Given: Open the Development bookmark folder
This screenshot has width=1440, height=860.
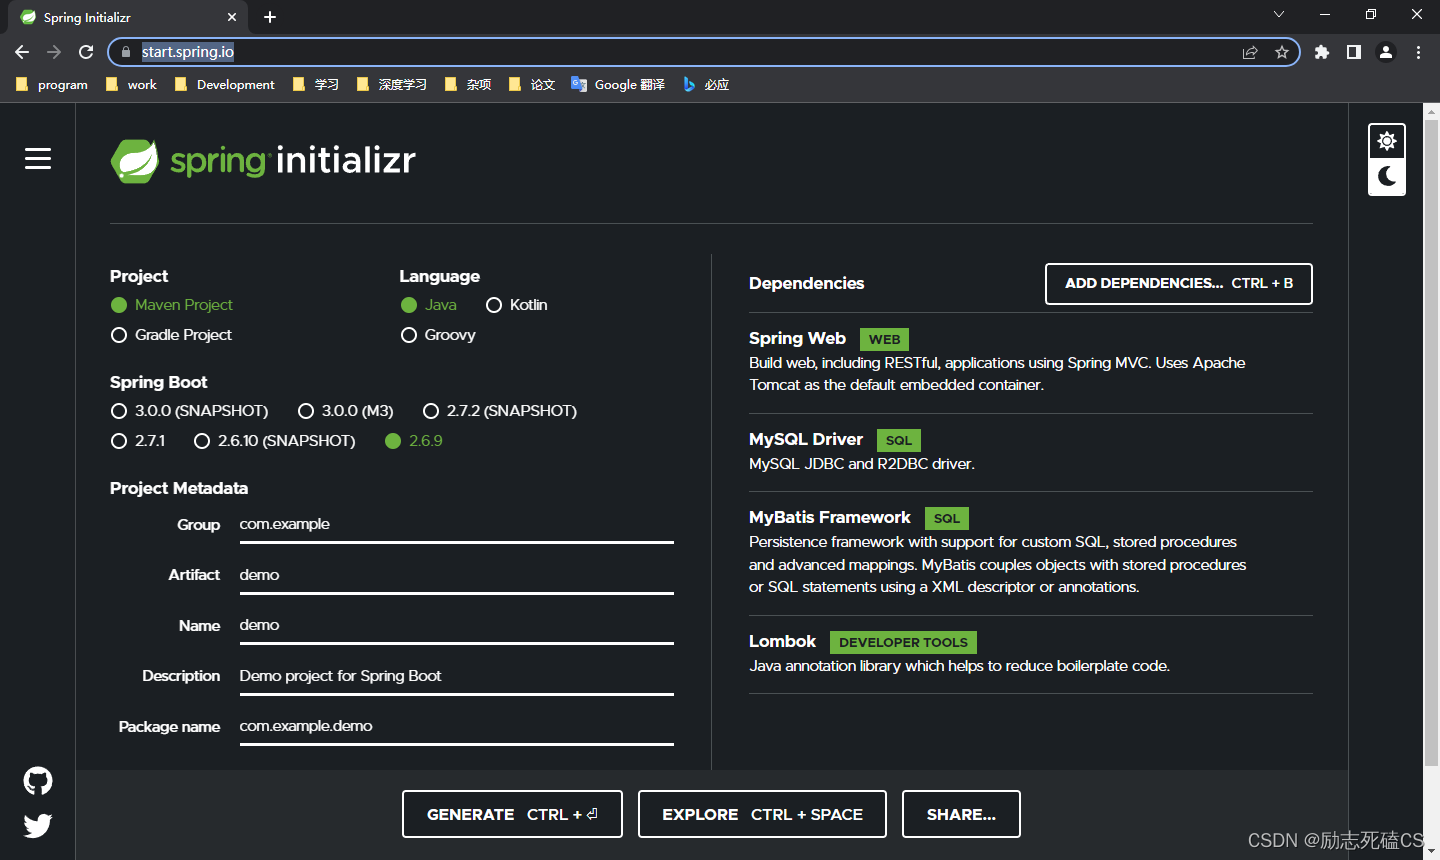Looking at the screenshot, I should pyautogui.click(x=224, y=85).
